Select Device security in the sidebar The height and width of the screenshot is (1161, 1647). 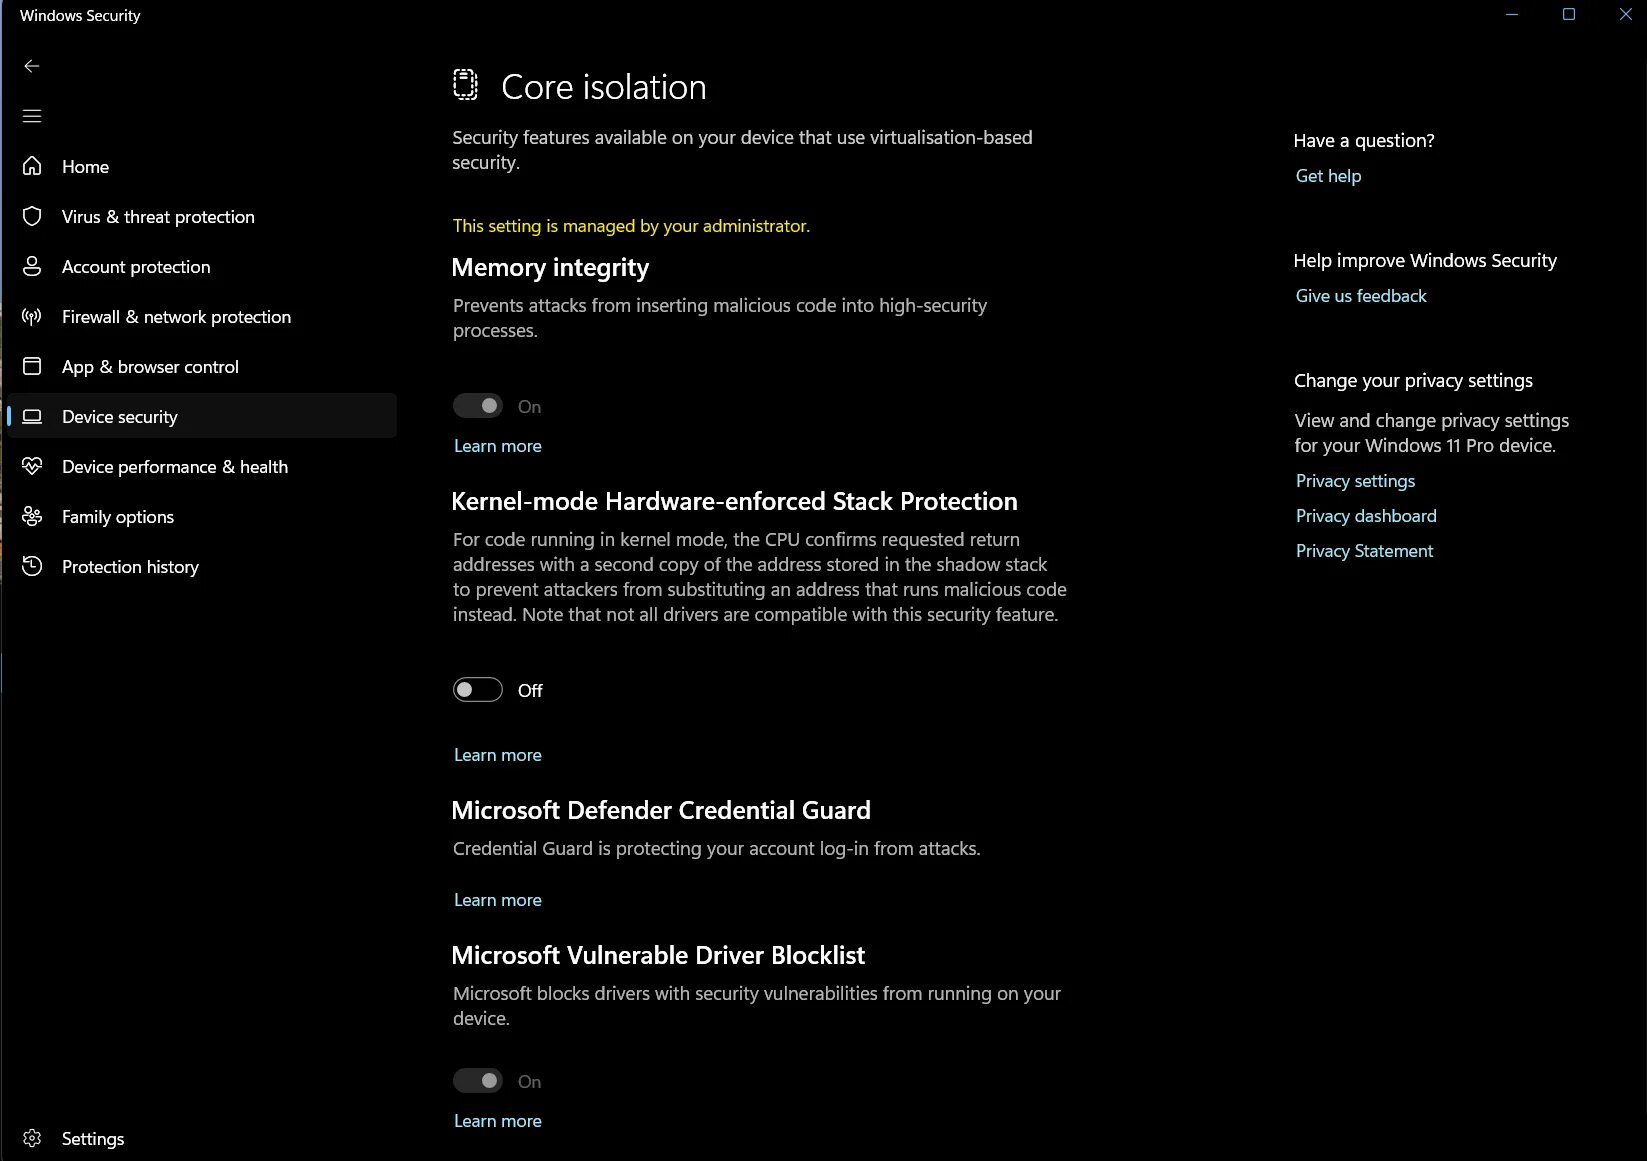120,416
